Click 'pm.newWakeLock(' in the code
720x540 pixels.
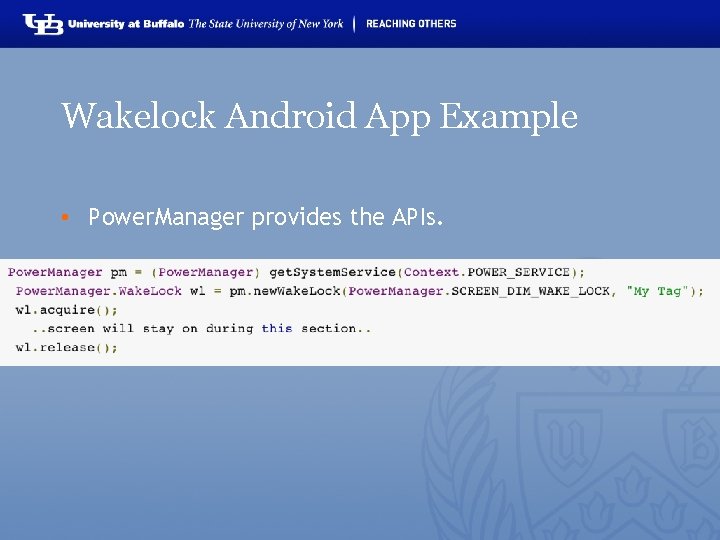tap(288, 291)
